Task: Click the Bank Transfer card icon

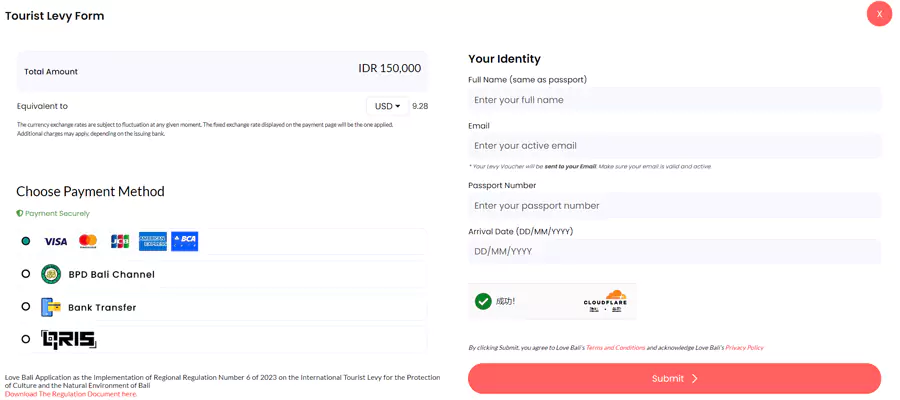Action: [x=51, y=307]
